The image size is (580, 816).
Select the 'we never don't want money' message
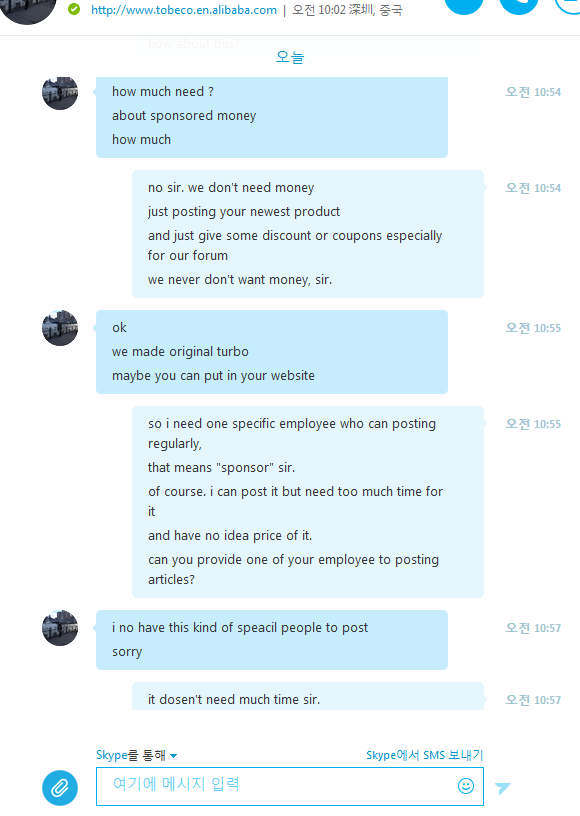(240, 279)
